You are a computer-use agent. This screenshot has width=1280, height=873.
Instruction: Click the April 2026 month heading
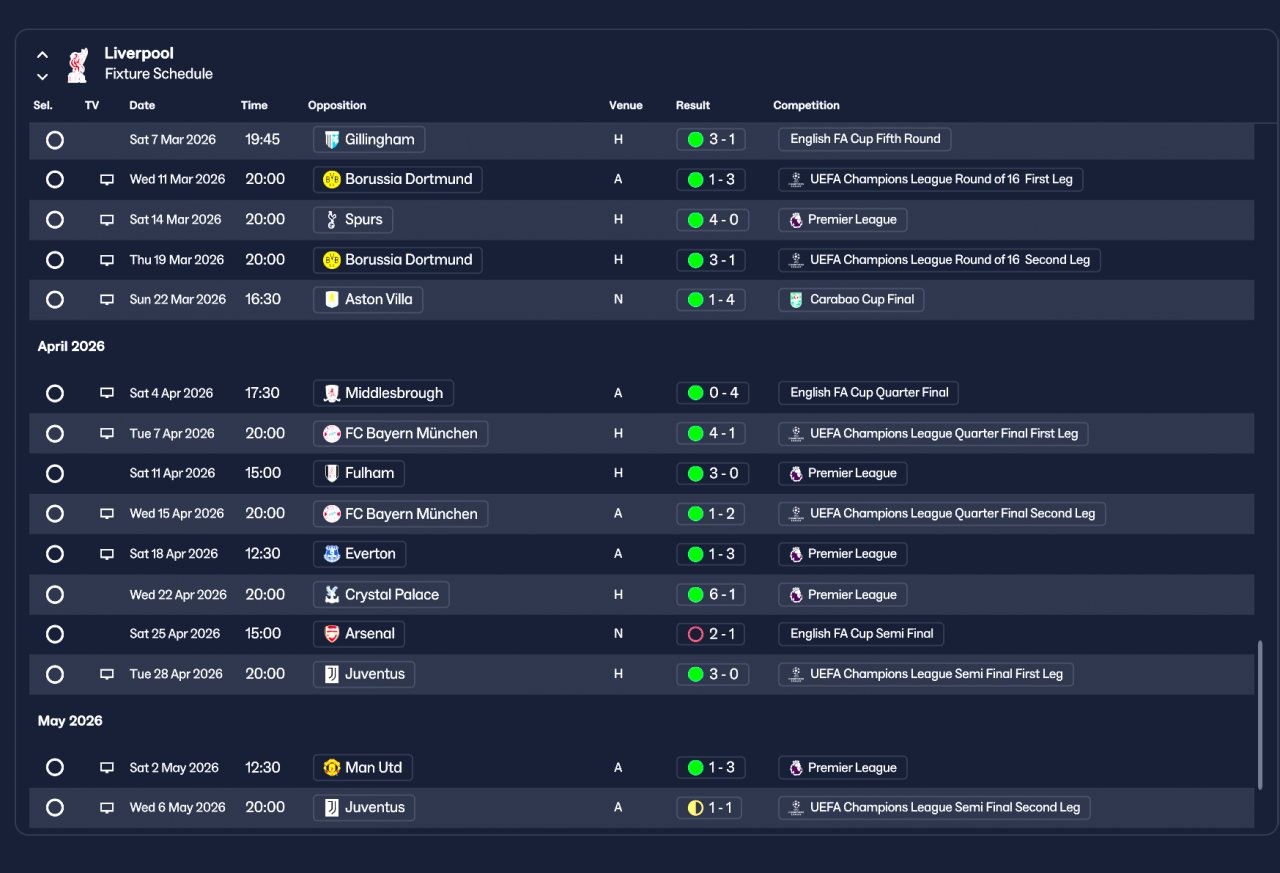[71, 346]
